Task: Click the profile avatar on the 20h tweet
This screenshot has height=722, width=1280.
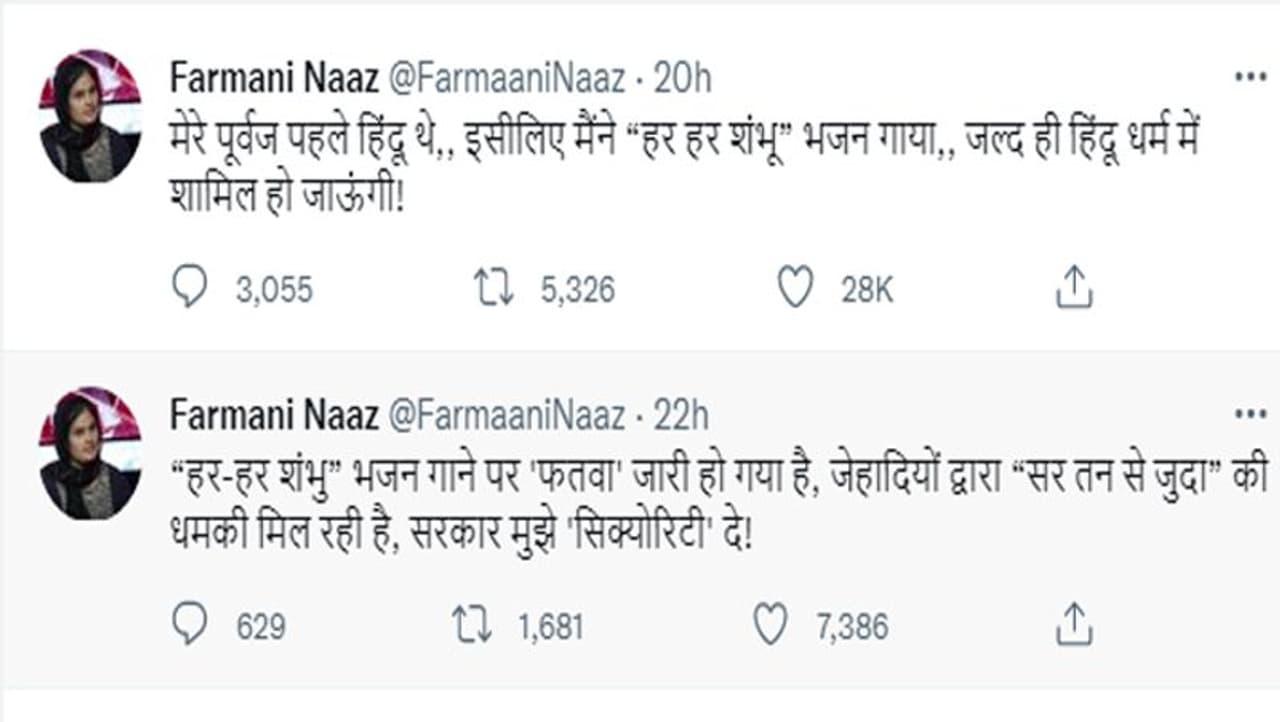Action: (x=89, y=115)
